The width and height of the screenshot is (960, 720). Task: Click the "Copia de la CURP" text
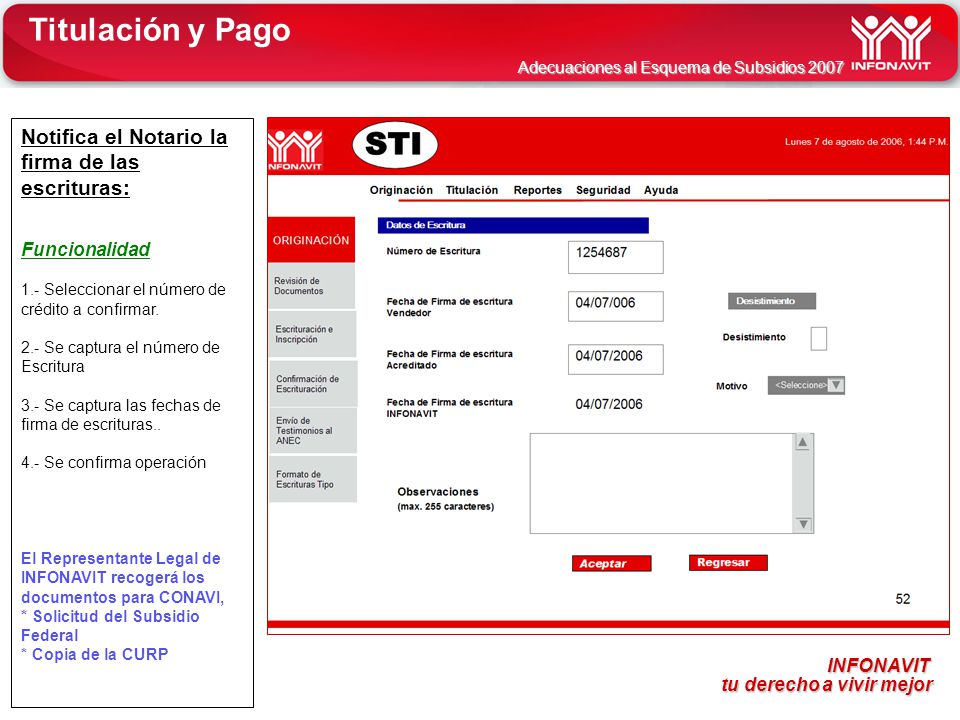(100, 654)
